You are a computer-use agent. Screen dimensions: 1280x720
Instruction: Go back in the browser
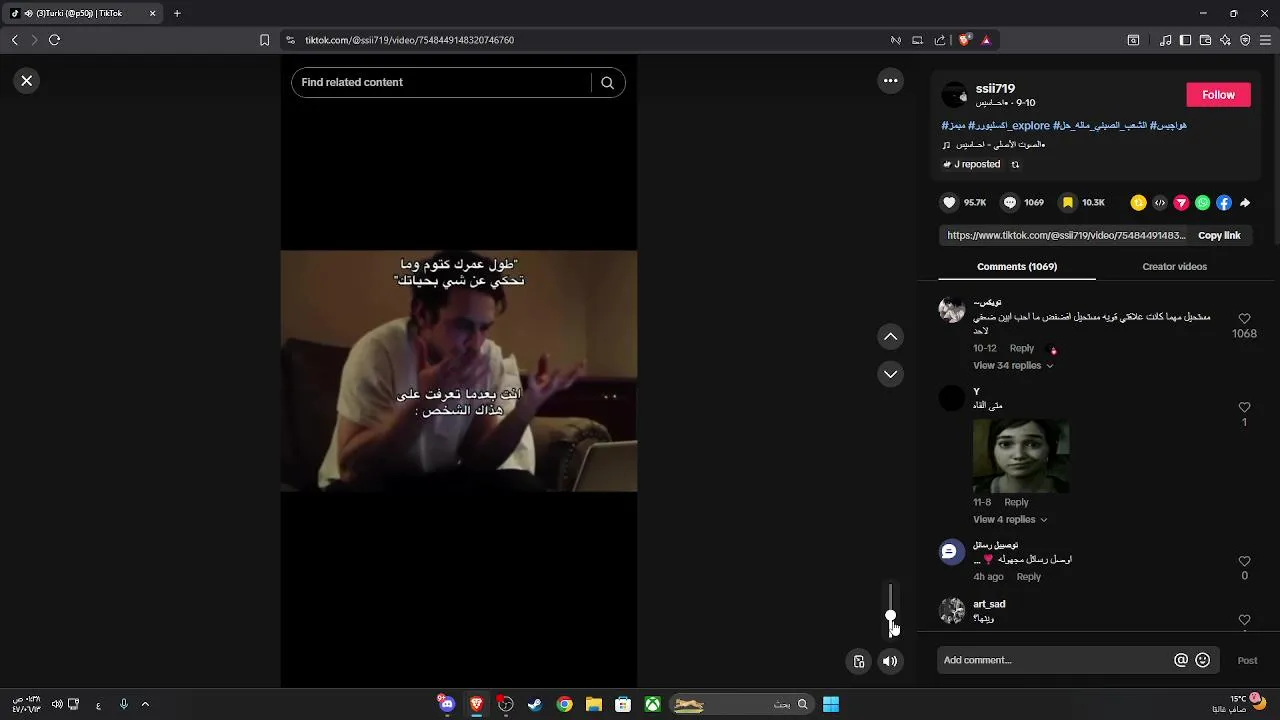[14, 40]
